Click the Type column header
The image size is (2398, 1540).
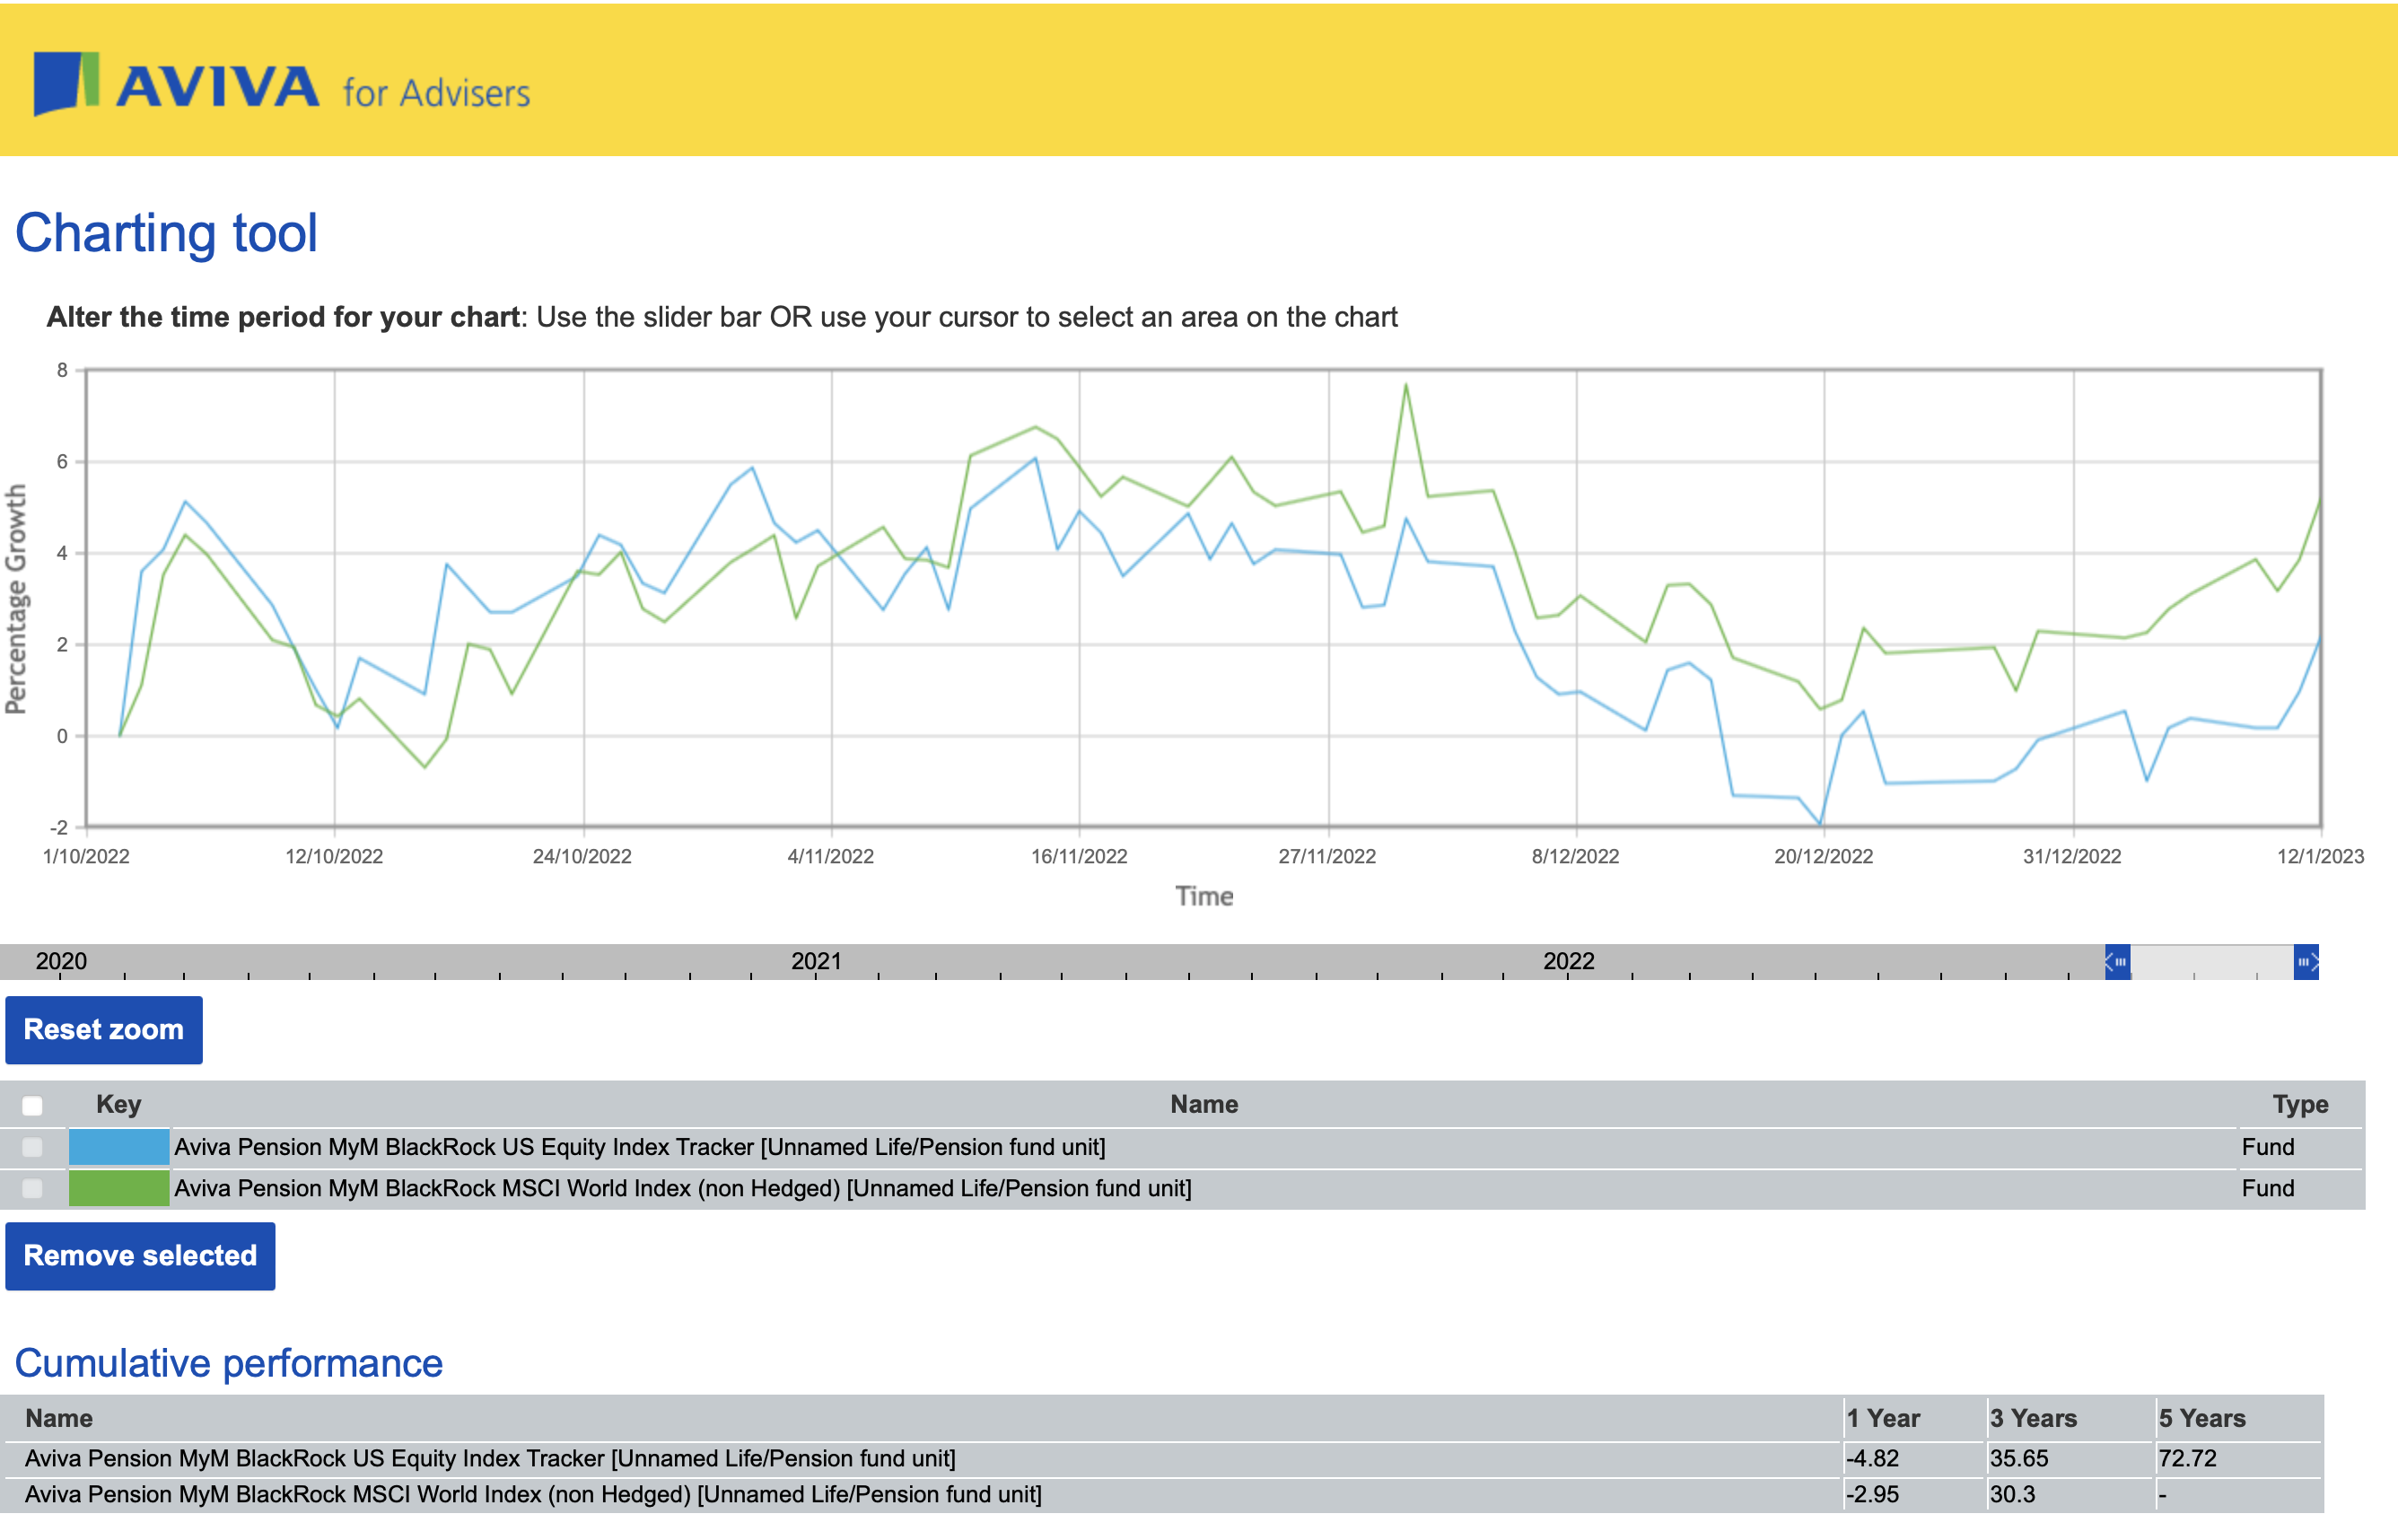2300,1104
